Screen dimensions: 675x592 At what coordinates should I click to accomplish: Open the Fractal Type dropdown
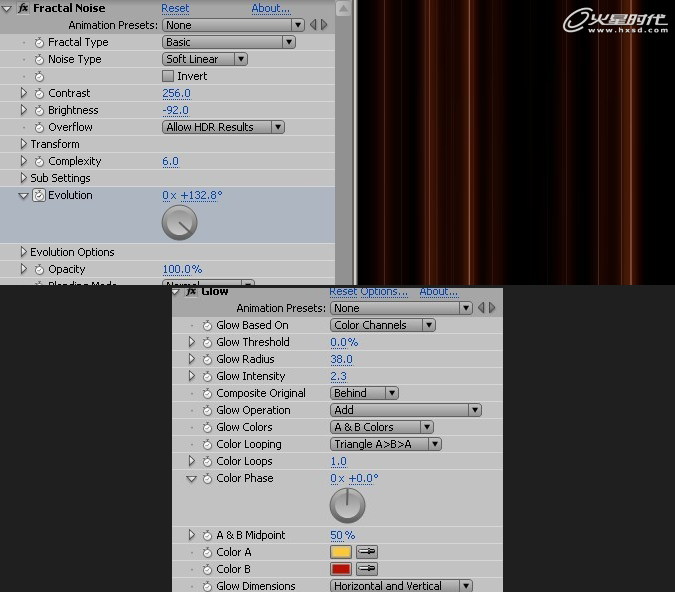[229, 42]
